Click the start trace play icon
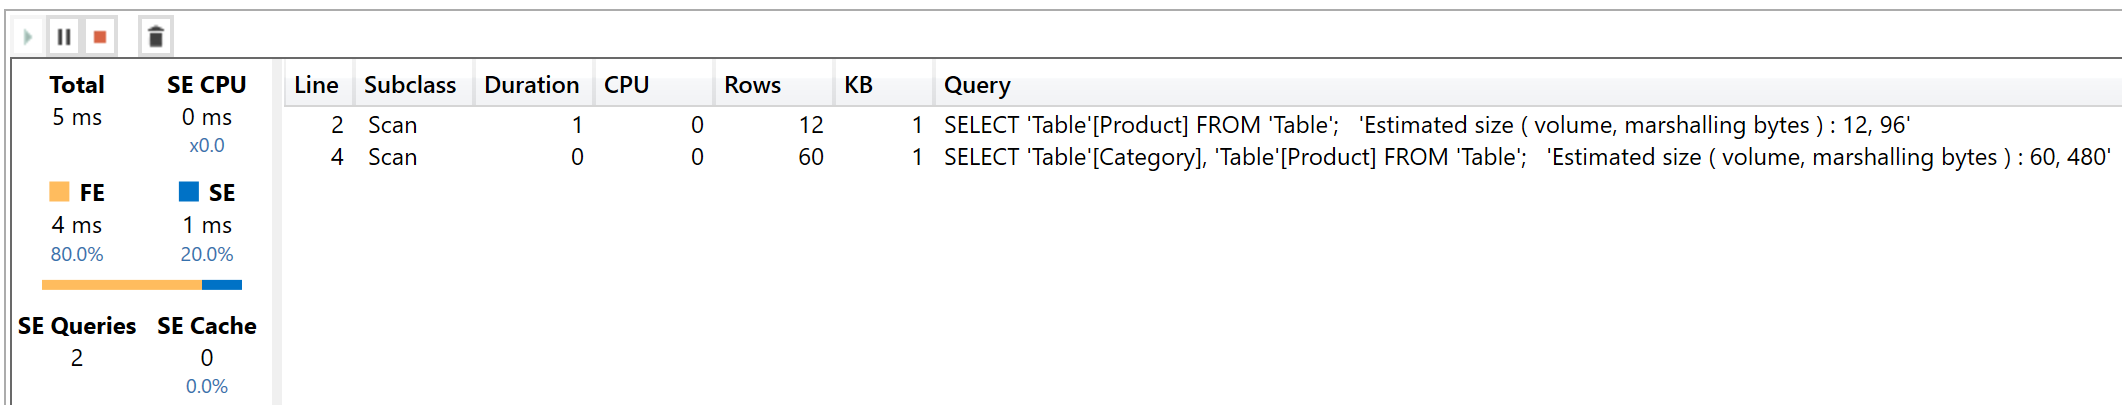The width and height of the screenshot is (2122, 405). pyautogui.click(x=28, y=37)
